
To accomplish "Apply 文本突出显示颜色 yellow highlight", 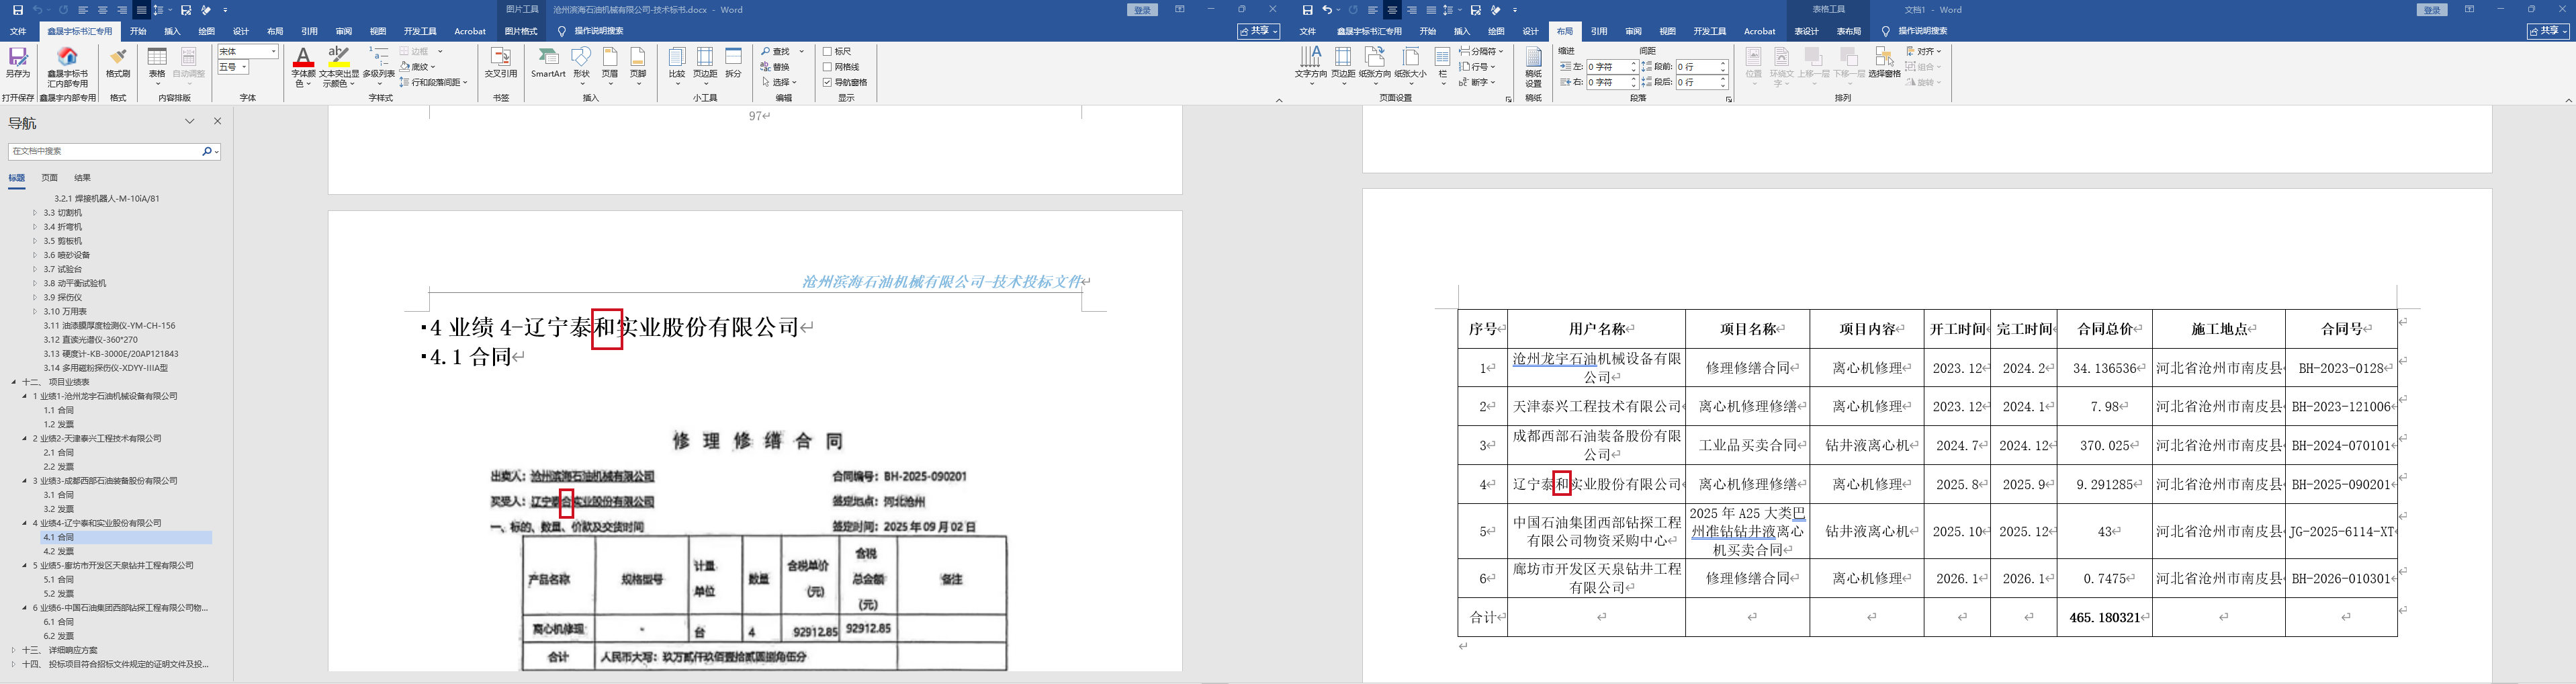I will (339, 66).
